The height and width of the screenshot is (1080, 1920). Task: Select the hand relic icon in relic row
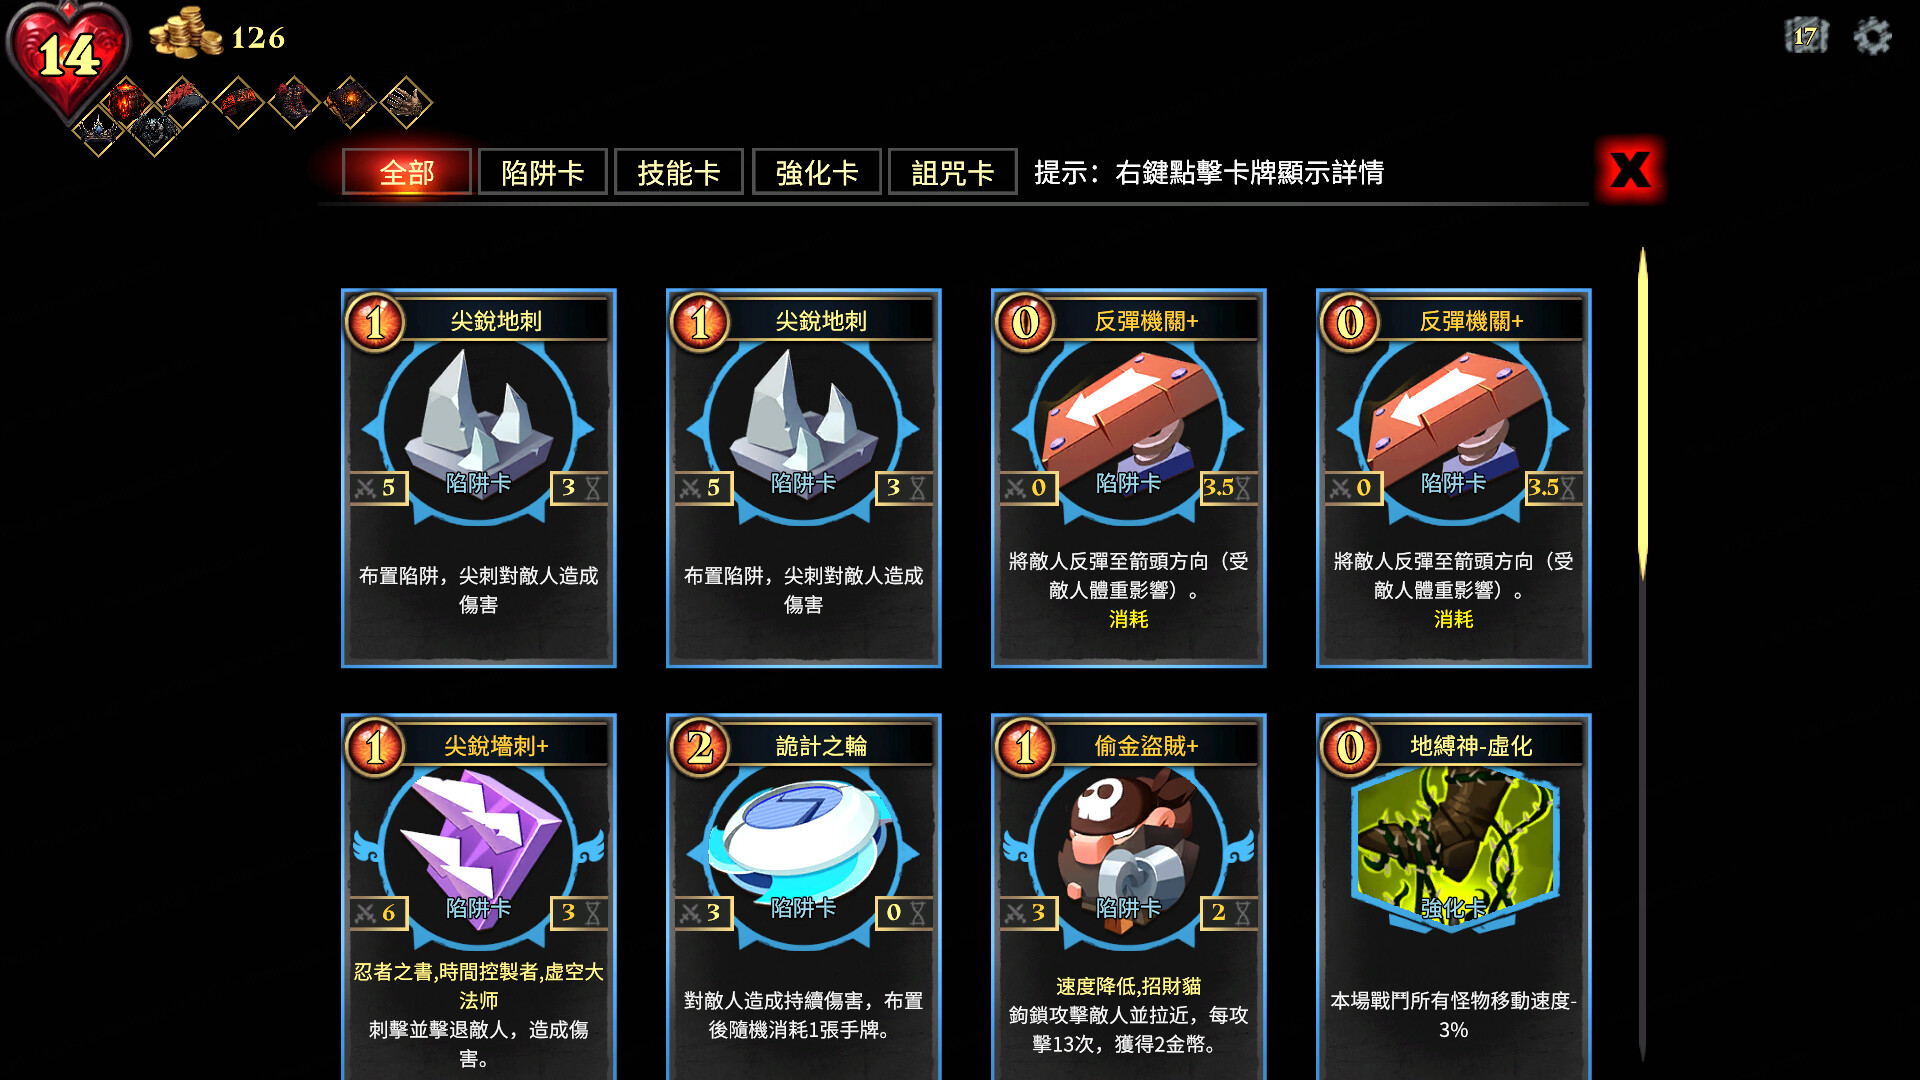[406, 102]
